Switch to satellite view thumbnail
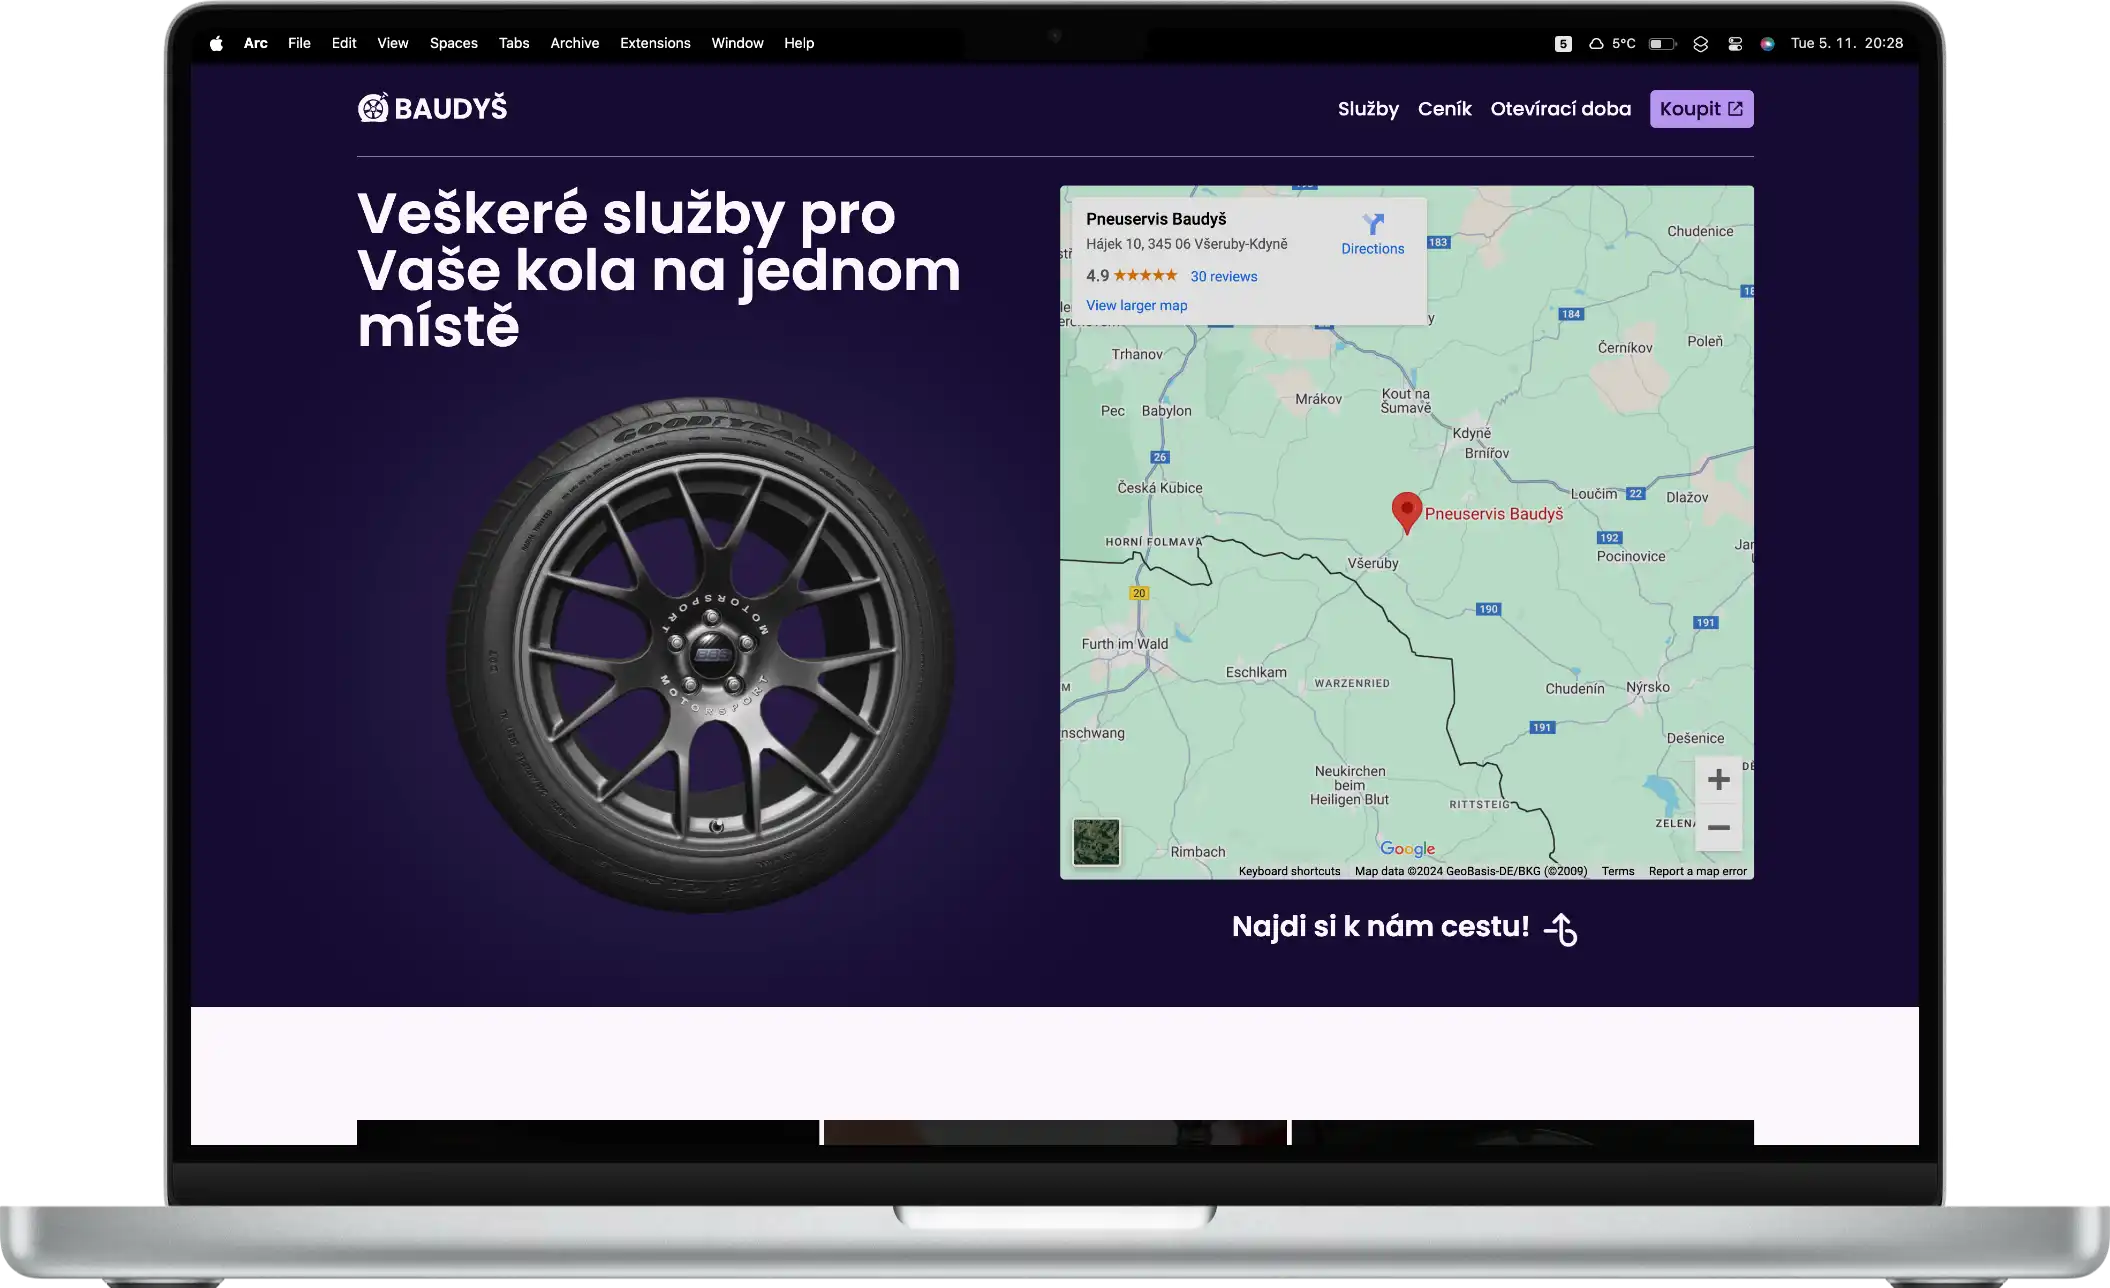This screenshot has height=1288, width=2110. click(x=1096, y=842)
